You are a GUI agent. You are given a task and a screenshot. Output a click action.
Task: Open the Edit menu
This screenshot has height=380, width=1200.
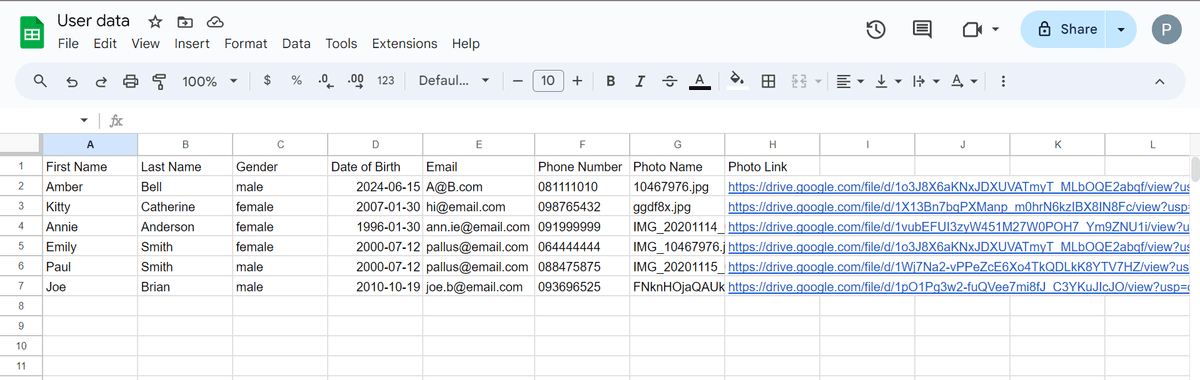tap(105, 44)
